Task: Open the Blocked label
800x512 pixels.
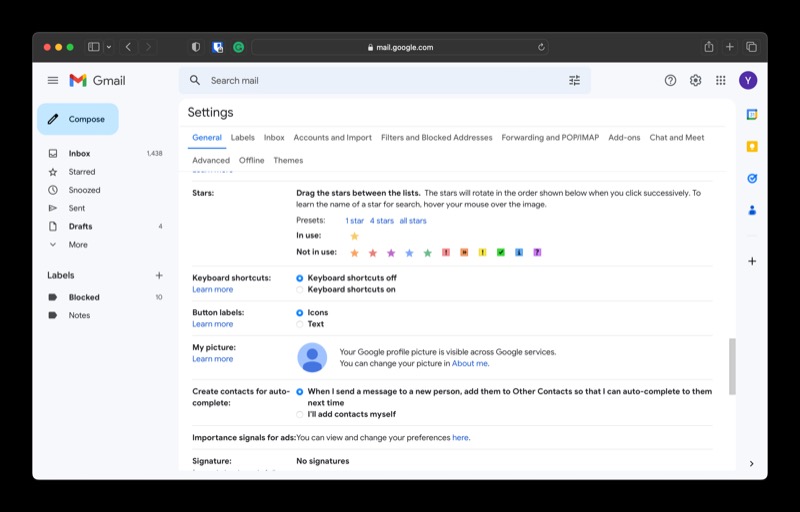Action: pyautogui.click(x=84, y=297)
